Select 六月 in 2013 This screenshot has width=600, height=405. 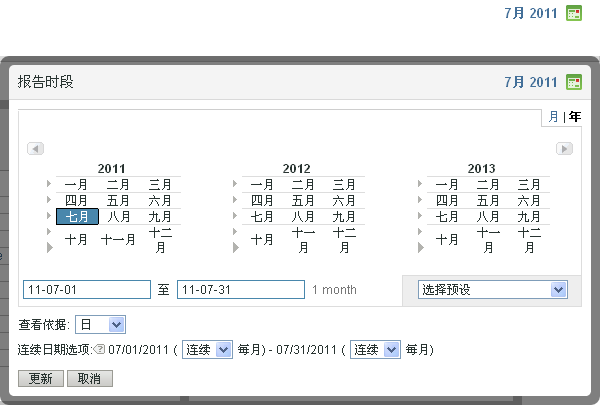(529, 201)
